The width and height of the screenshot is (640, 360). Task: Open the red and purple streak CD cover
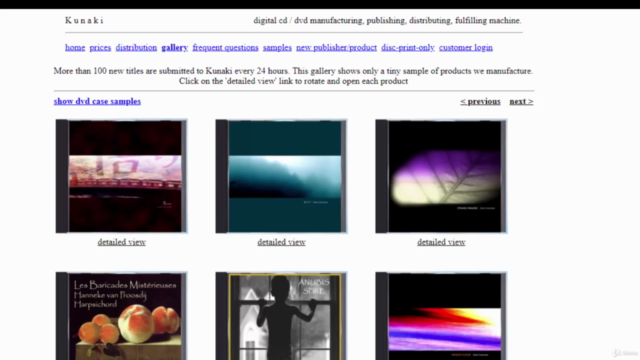click(x=441, y=316)
